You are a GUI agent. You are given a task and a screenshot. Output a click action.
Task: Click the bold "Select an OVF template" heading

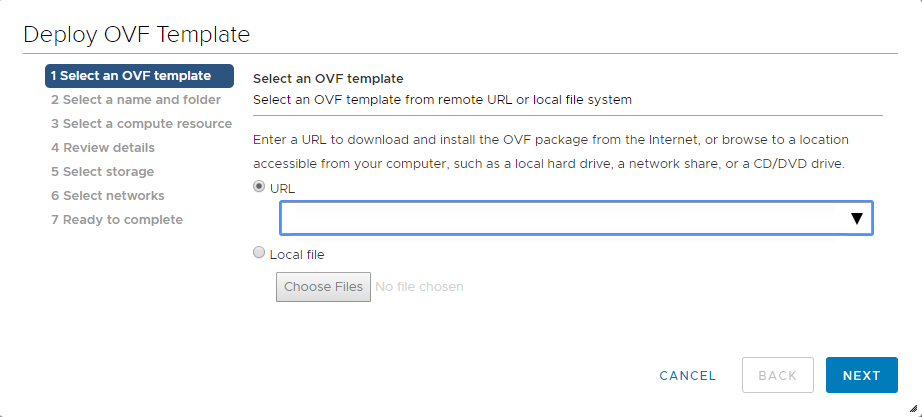coord(328,78)
